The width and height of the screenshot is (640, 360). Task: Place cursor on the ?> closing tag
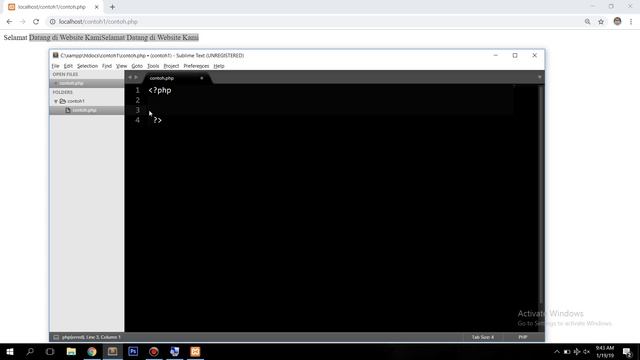pos(158,120)
